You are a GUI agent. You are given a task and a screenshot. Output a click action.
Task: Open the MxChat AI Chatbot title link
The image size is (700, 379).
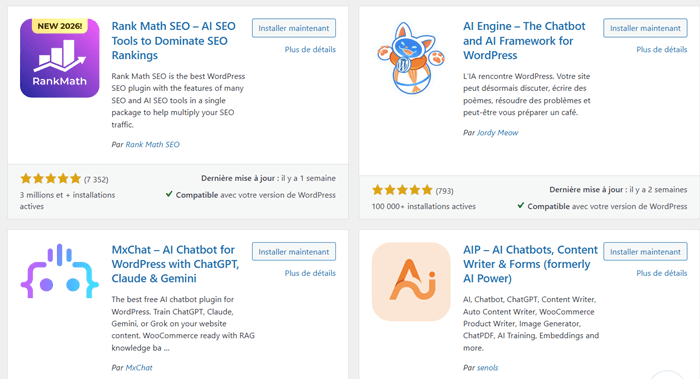coord(175,264)
